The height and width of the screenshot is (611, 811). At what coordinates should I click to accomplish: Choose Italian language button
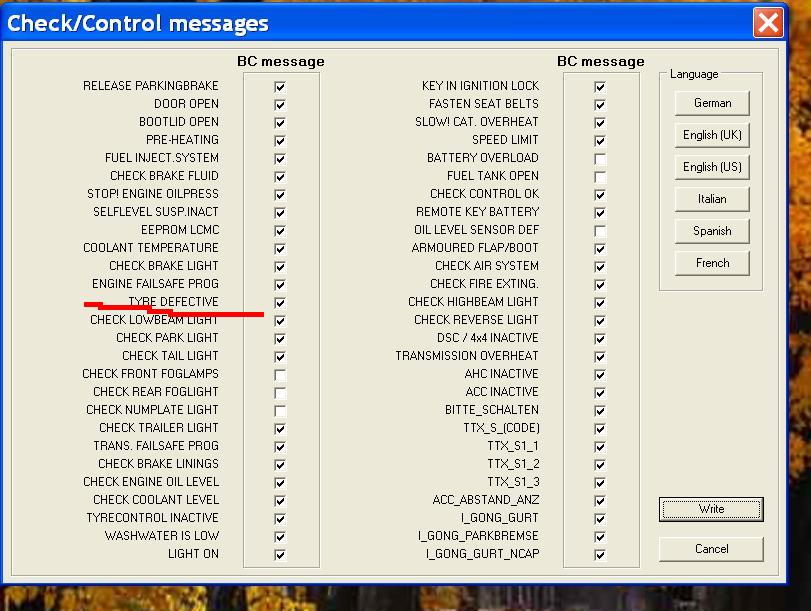click(x=712, y=199)
